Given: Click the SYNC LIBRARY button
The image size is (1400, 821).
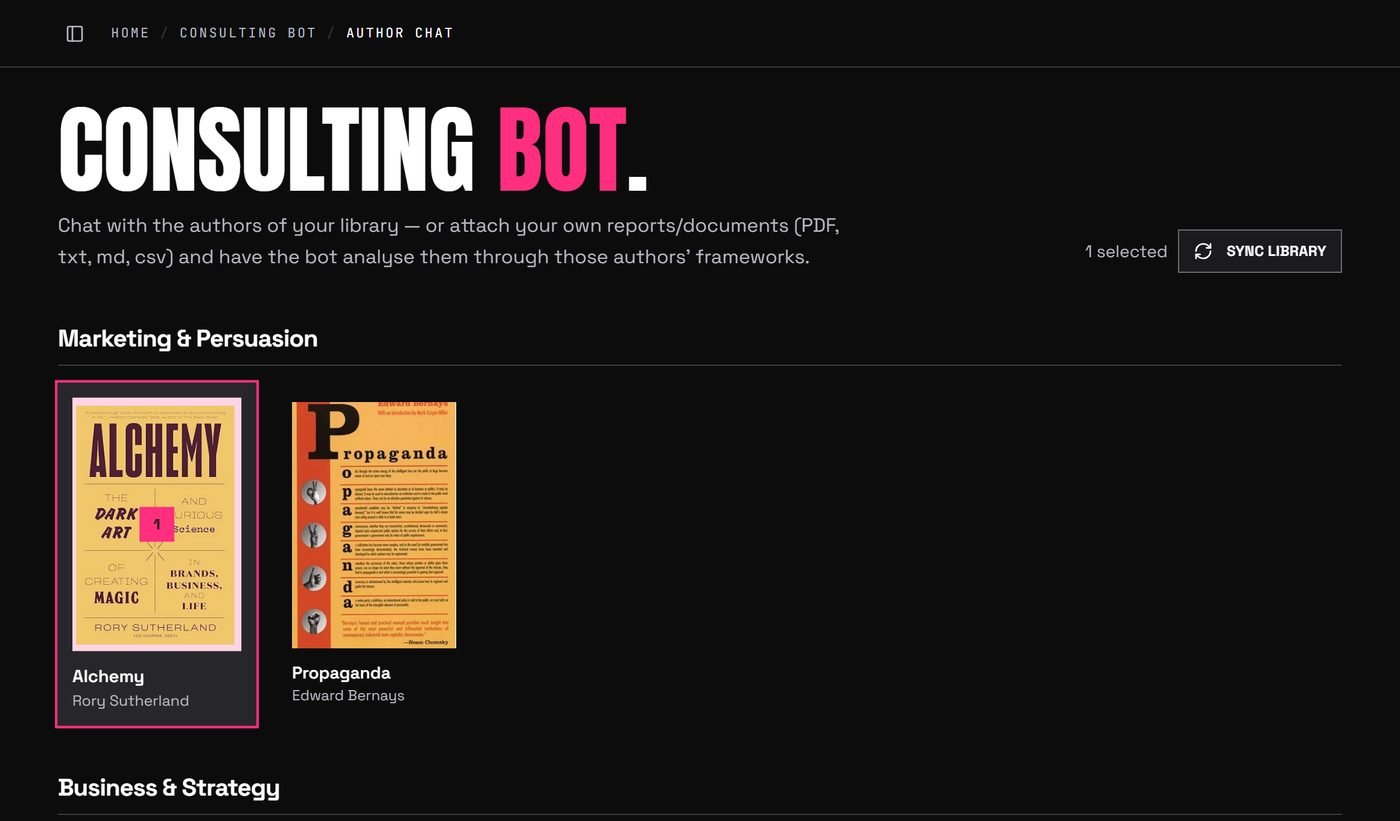Looking at the screenshot, I should pyautogui.click(x=1259, y=251).
